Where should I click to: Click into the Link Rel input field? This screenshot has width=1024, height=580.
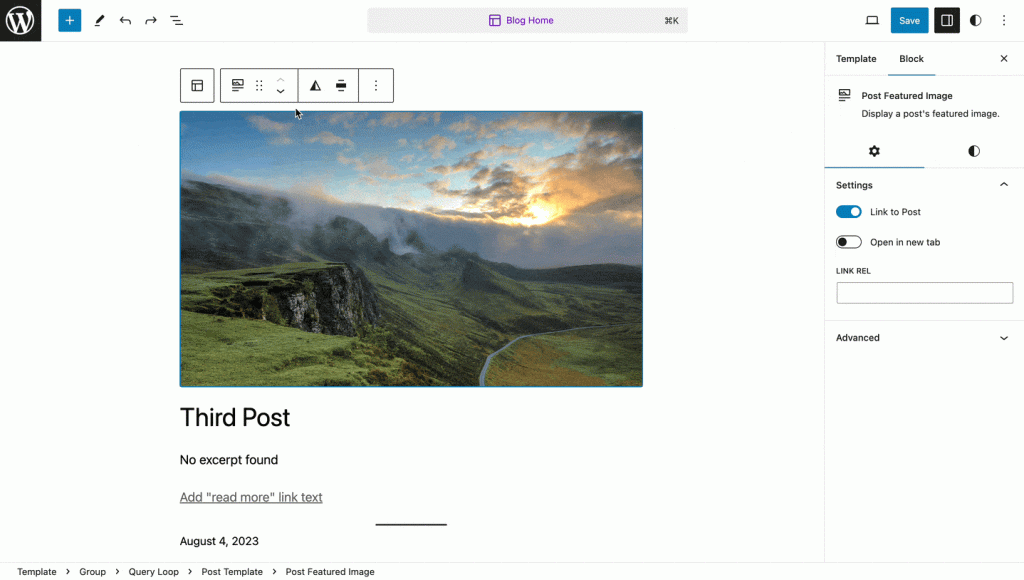coord(924,293)
